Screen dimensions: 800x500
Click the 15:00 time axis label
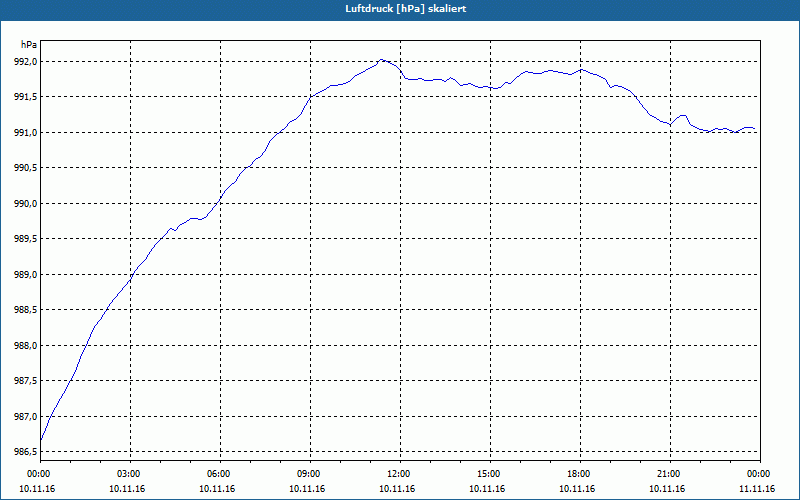[x=490, y=474]
